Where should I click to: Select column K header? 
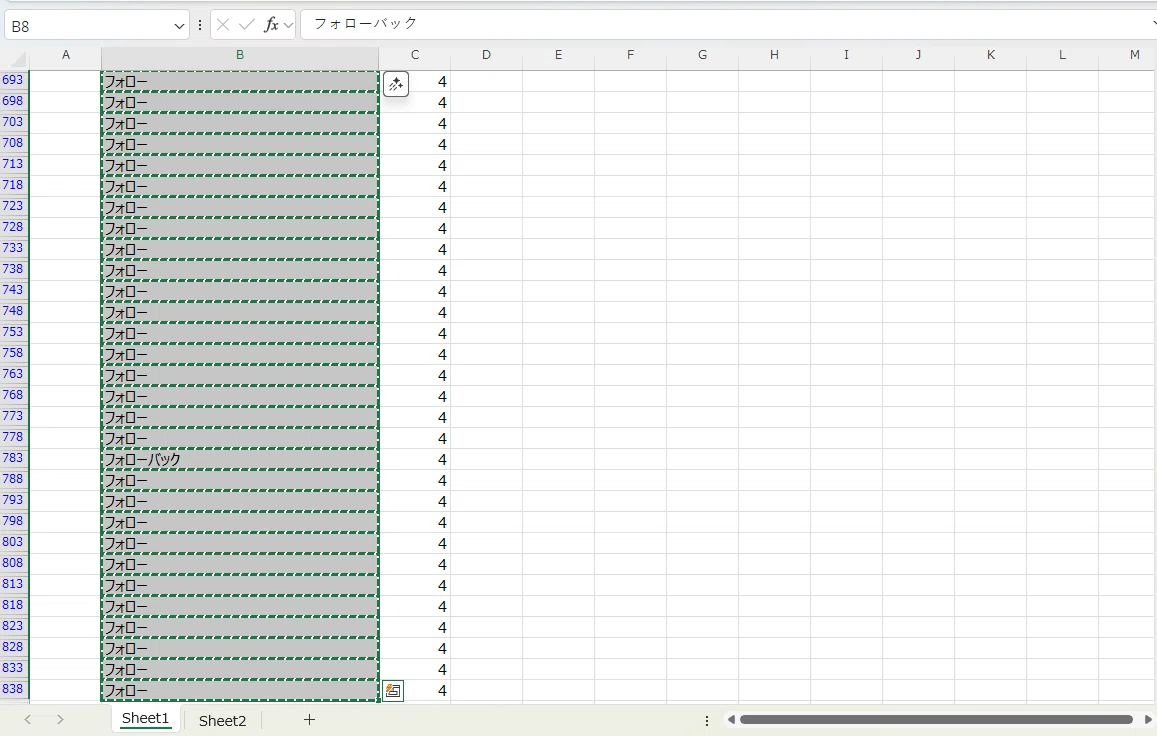point(990,55)
